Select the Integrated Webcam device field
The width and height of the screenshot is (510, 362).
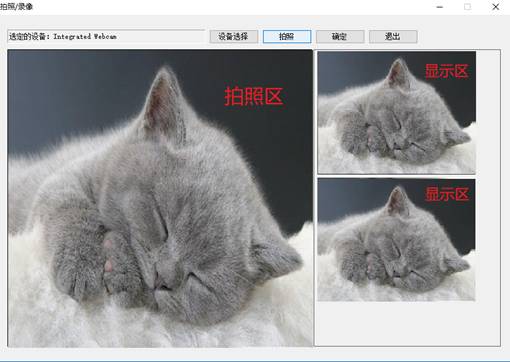tap(106, 36)
